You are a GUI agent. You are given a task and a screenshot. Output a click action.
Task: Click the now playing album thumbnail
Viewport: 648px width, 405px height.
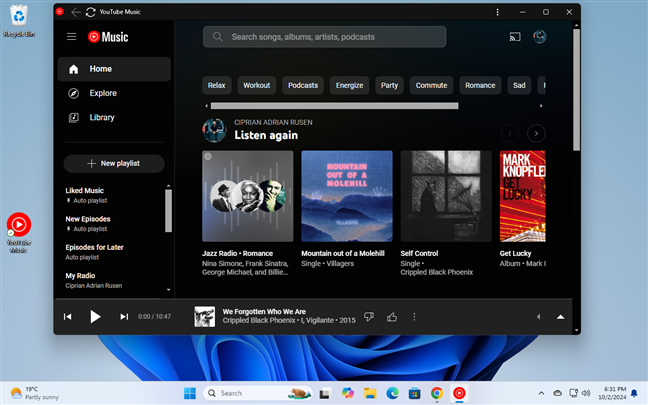pyautogui.click(x=205, y=317)
